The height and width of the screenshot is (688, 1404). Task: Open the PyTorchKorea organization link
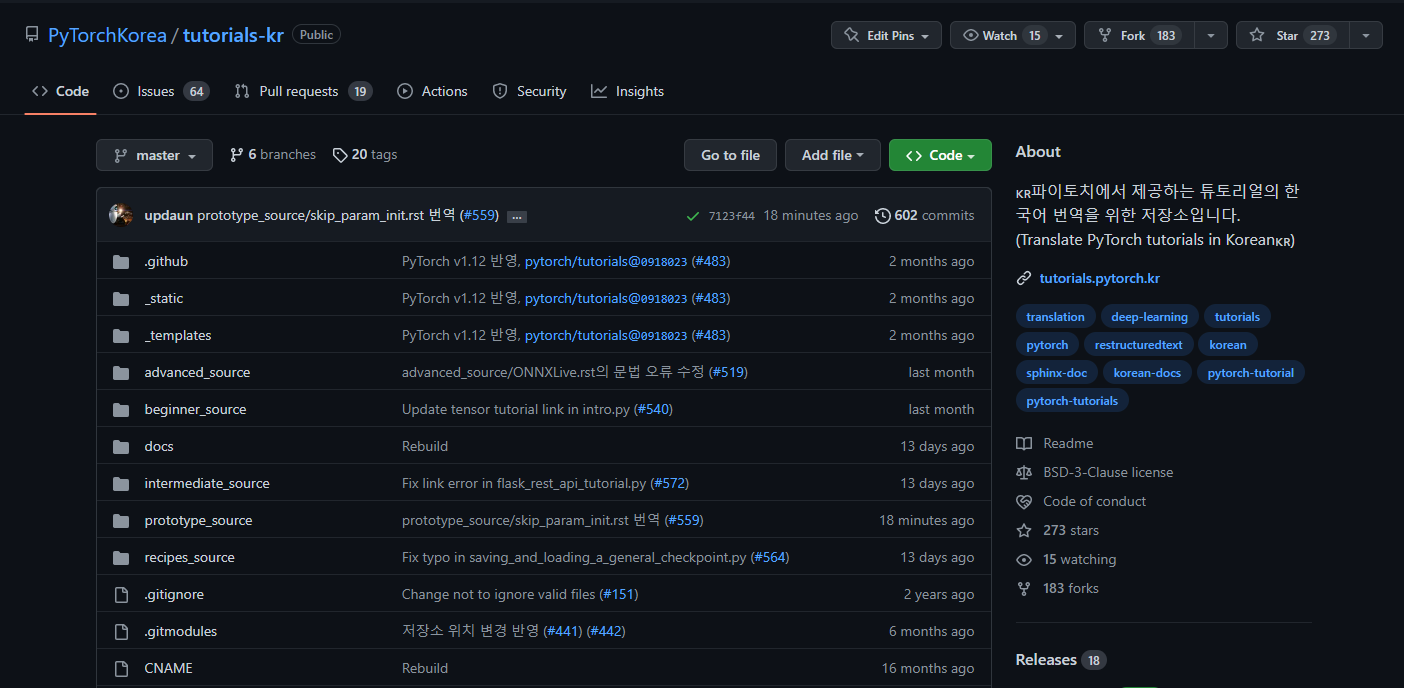pyautogui.click(x=107, y=35)
